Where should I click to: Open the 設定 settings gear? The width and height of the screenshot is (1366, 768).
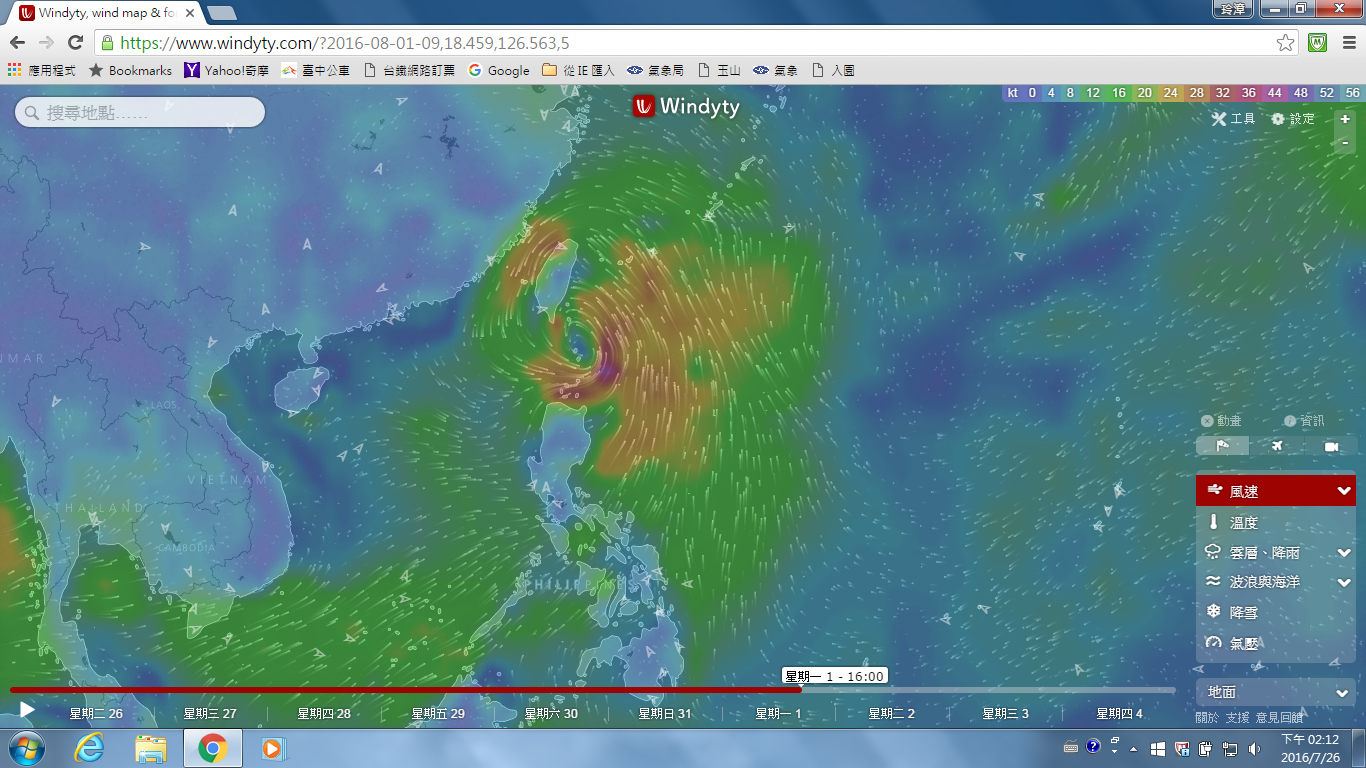[1293, 119]
